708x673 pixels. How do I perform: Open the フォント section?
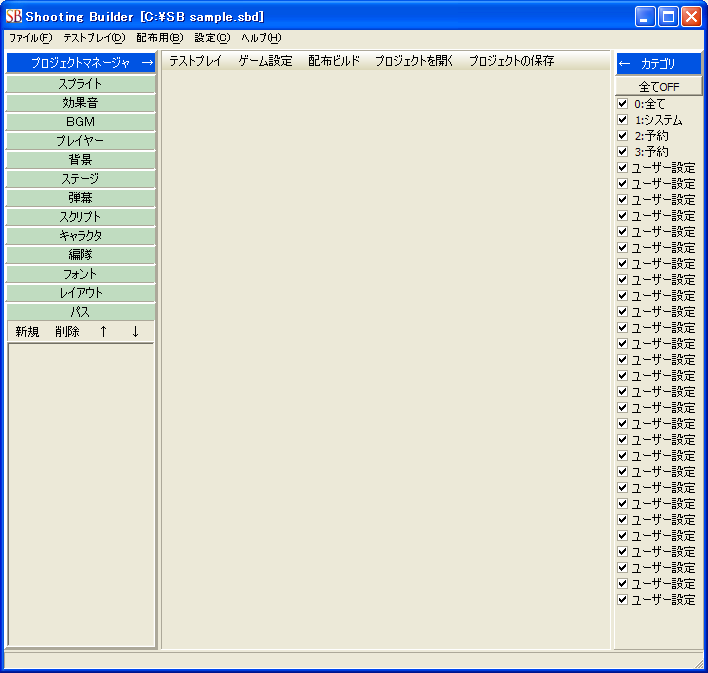click(x=80, y=274)
